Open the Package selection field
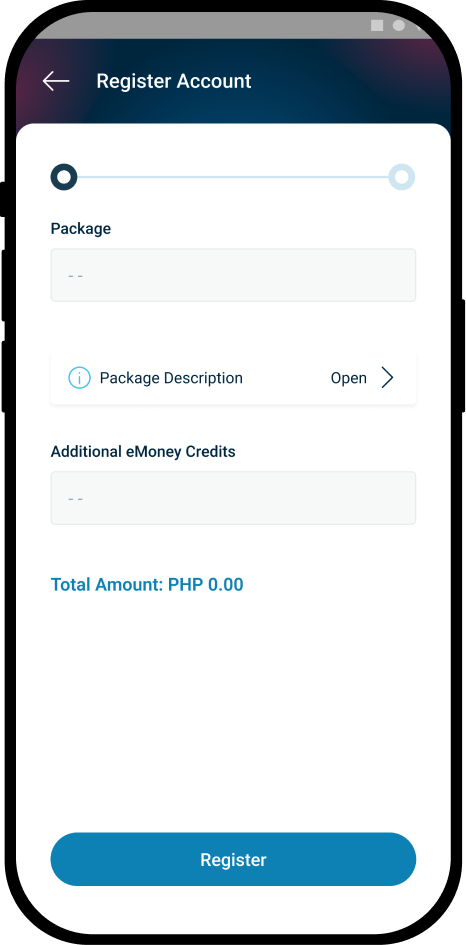This screenshot has width=466, height=945. pyautogui.click(x=233, y=275)
